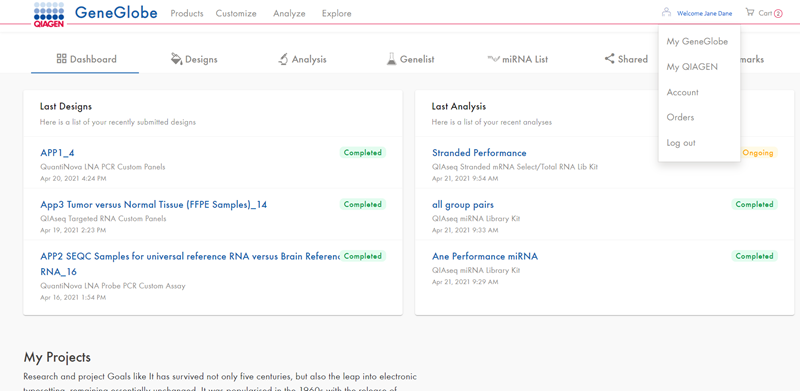800x391 pixels.
Task: Click 'Apr 21, 2021 9:29 AM' timestamp
Action: (465, 282)
